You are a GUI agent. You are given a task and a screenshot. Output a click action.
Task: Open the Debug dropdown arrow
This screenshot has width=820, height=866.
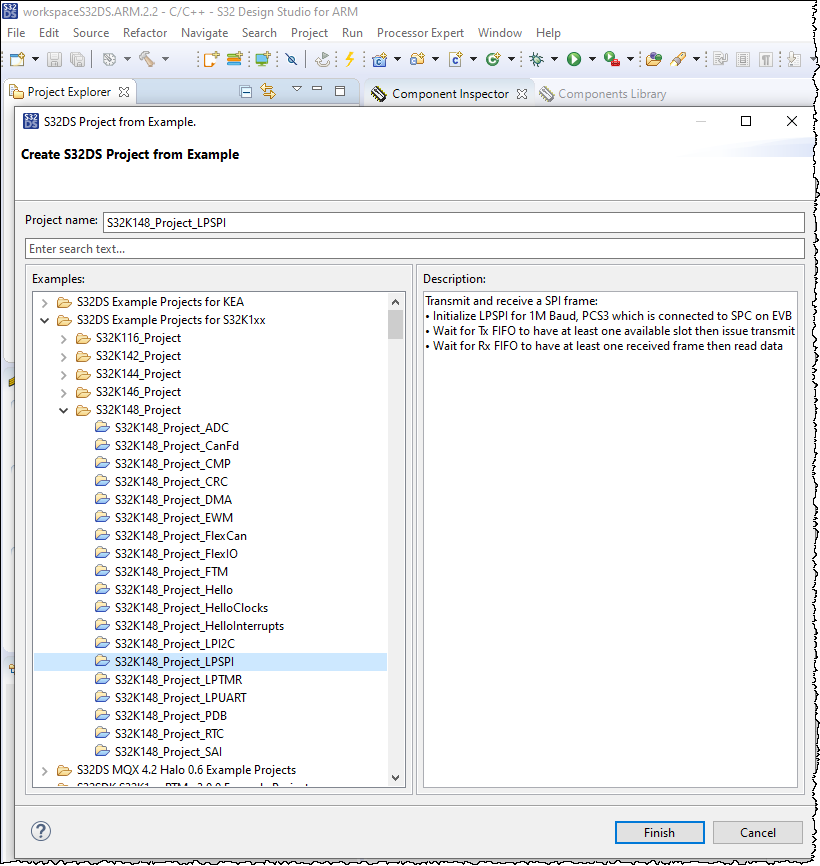(554, 59)
